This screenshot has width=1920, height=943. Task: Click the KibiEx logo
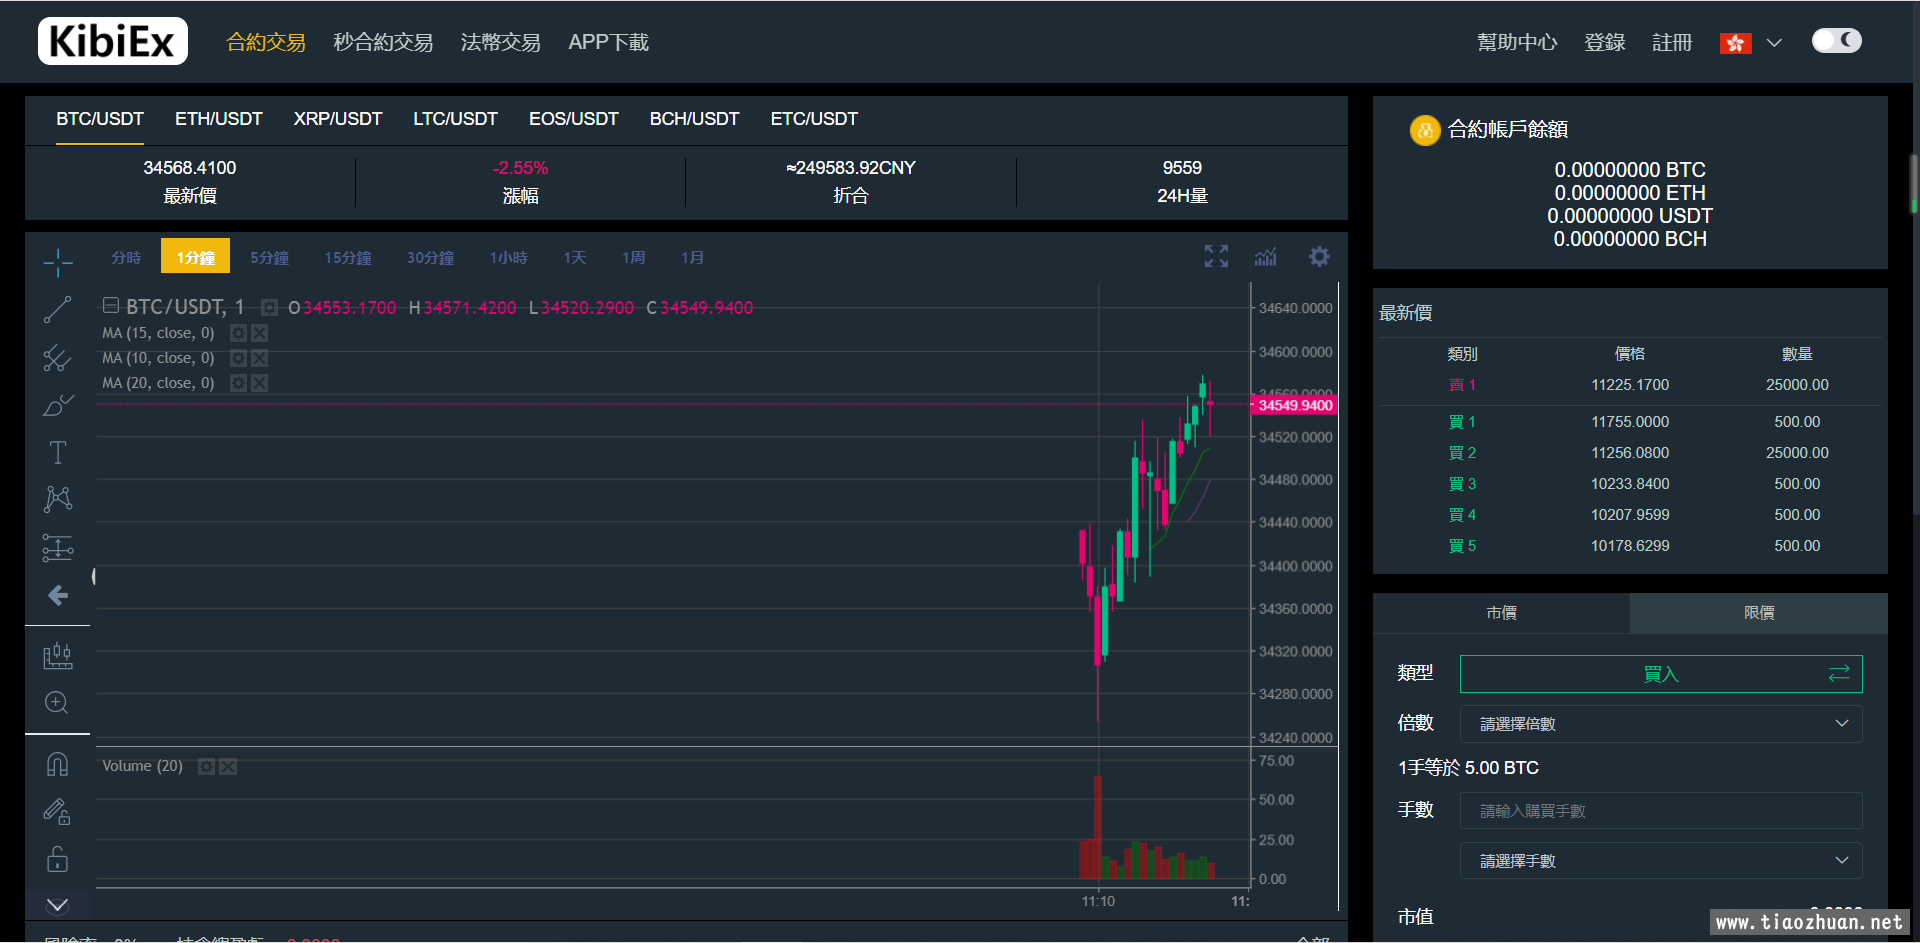113,42
